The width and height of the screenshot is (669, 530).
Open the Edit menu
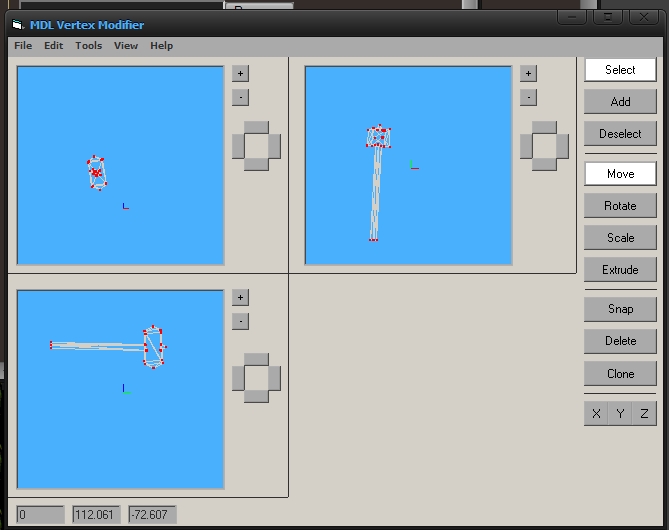(x=54, y=46)
